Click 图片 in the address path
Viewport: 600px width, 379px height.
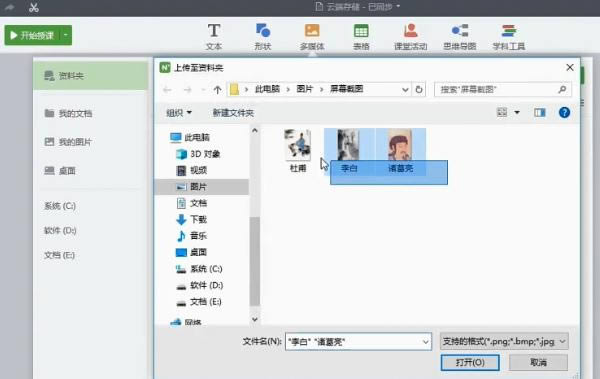click(x=305, y=89)
